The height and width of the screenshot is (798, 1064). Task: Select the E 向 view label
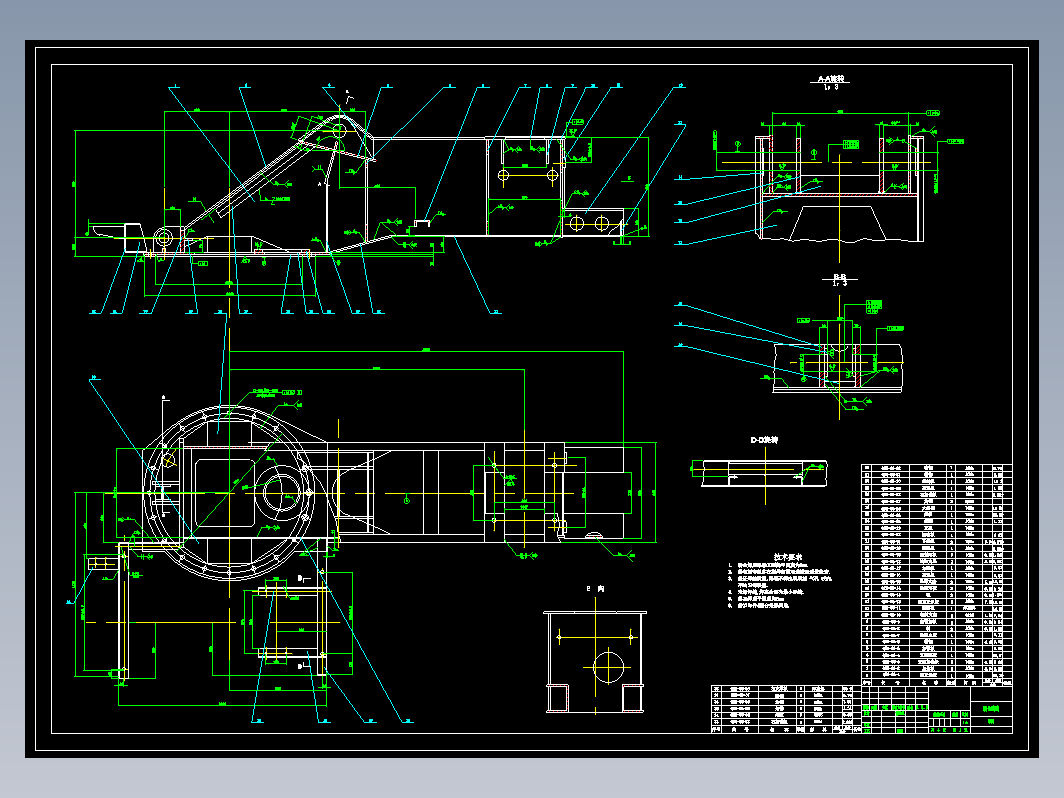click(x=595, y=589)
